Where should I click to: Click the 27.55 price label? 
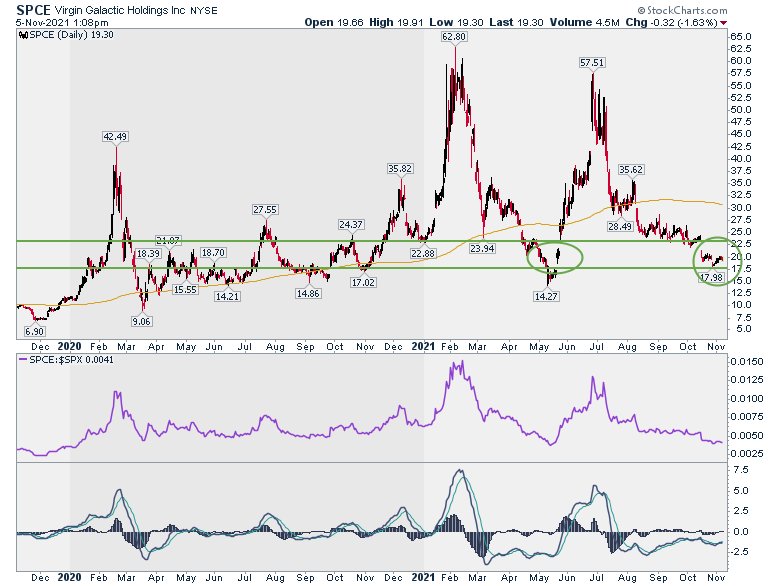point(265,210)
